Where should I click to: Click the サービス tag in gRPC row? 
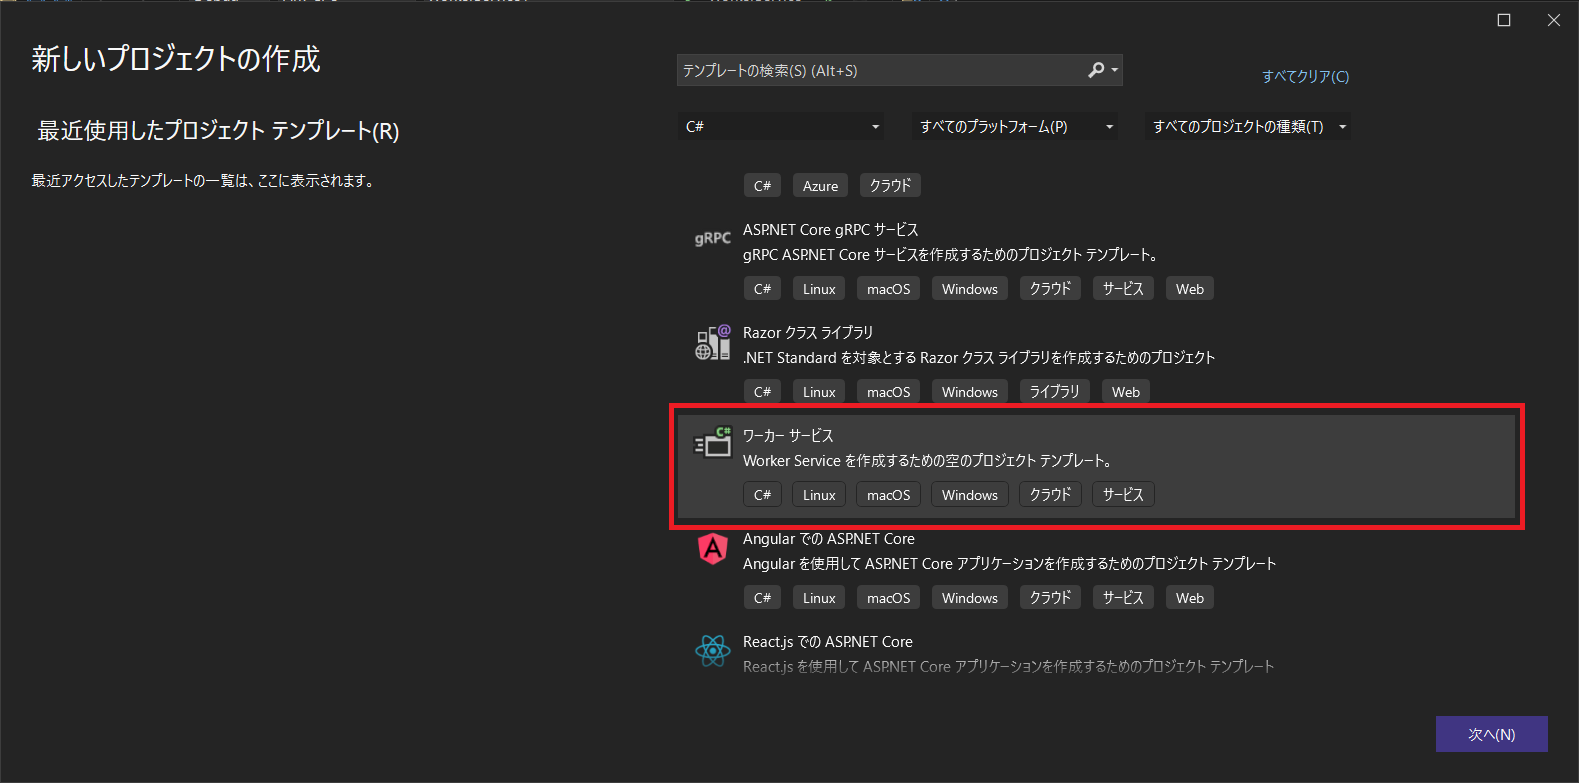[1123, 289]
